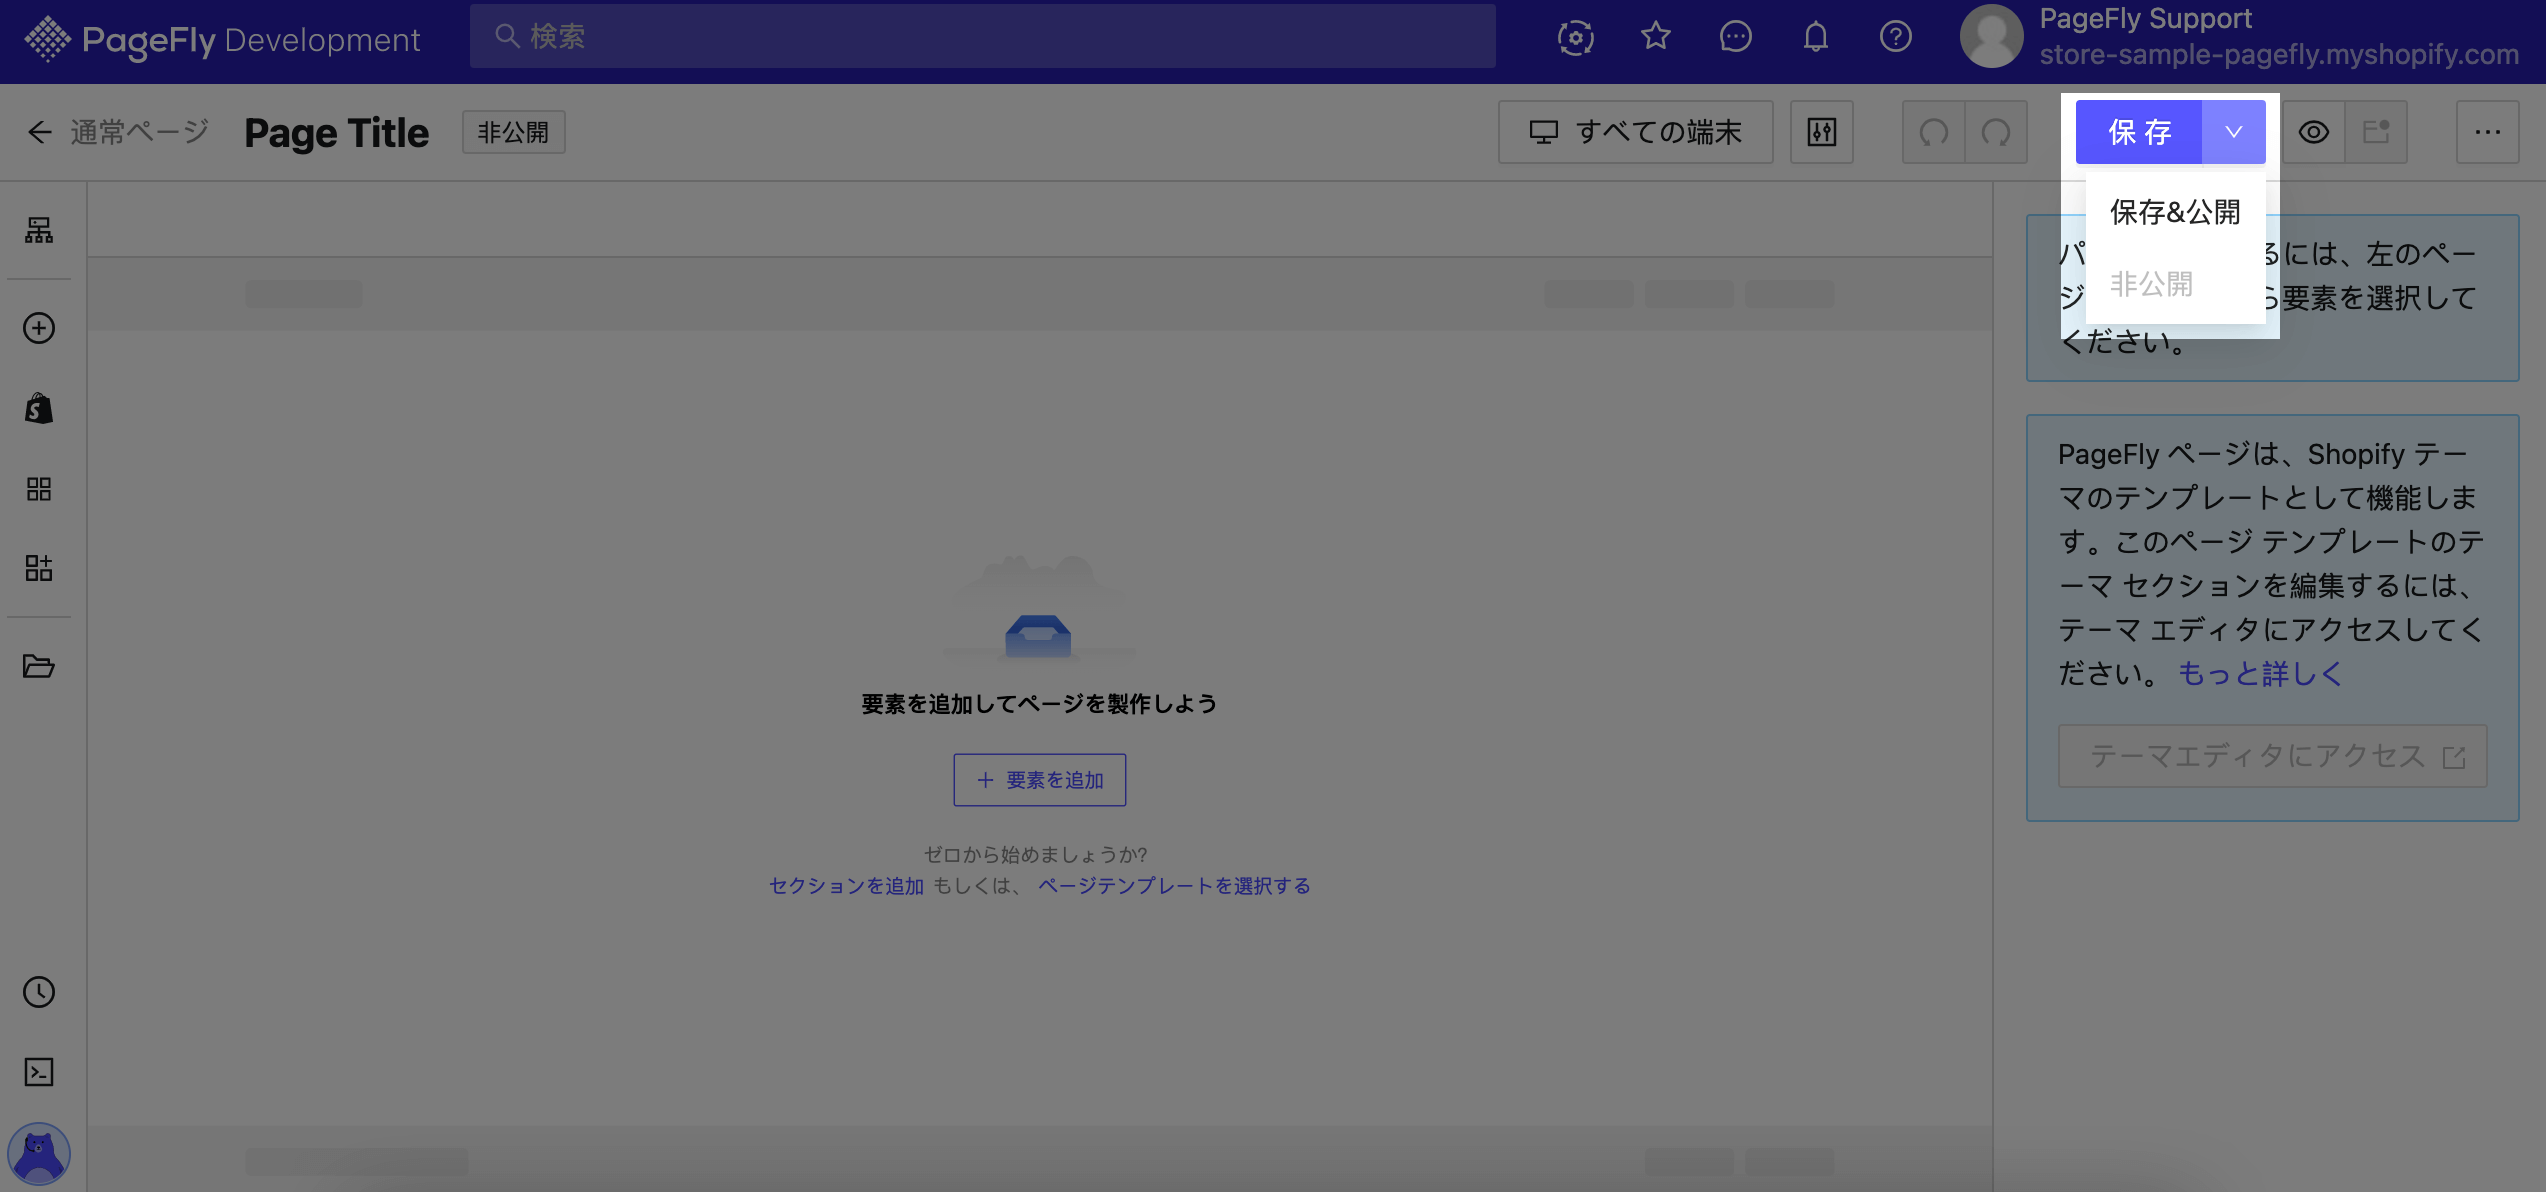Click the PageFly Support user avatar
The height and width of the screenshot is (1192, 2546).
[1991, 37]
